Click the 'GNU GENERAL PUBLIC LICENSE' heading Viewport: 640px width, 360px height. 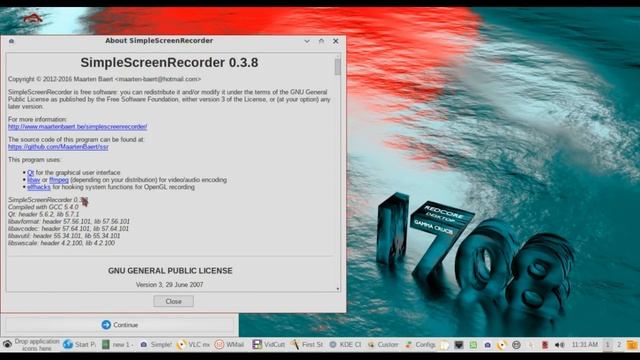(170, 271)
